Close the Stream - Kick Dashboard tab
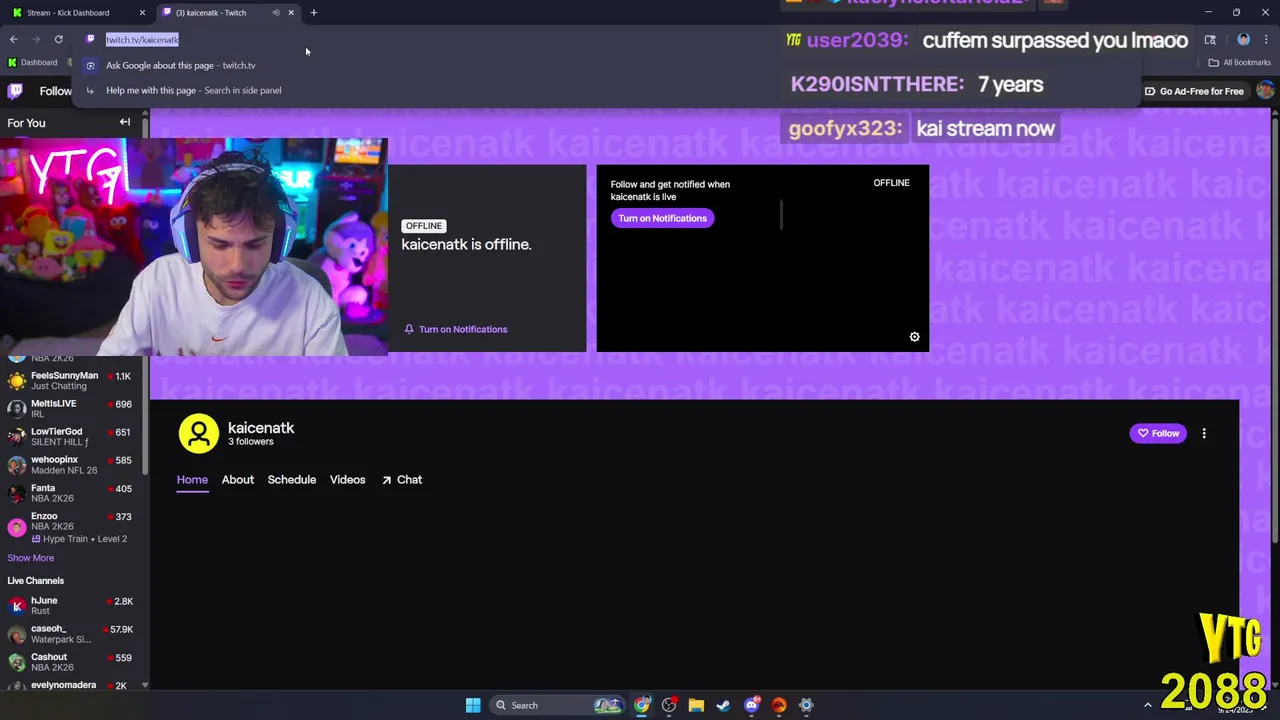The image size is (1280, 720). coord(142,13)
